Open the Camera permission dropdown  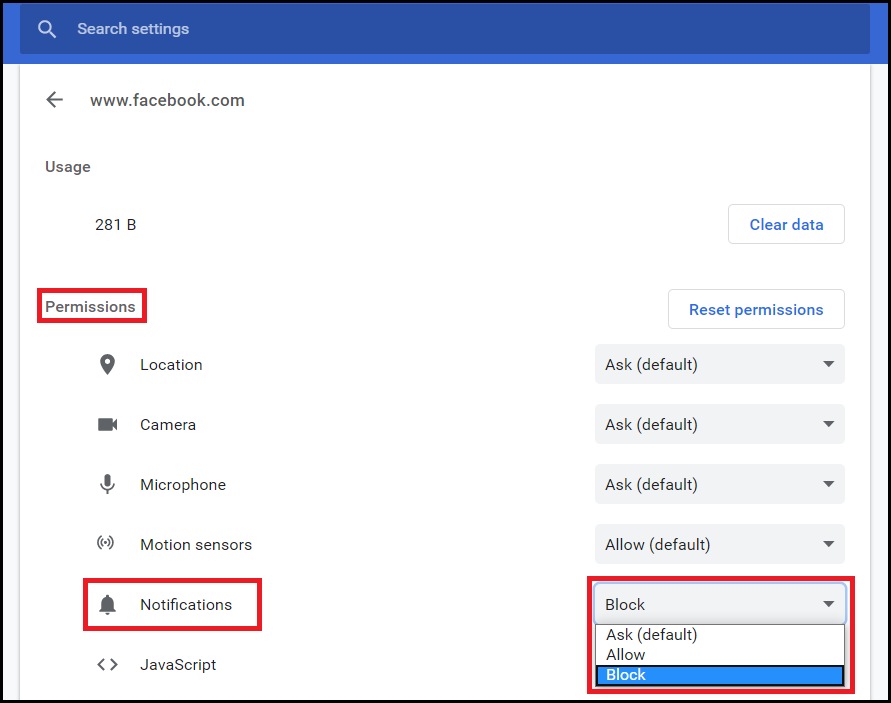coord(719,425)
